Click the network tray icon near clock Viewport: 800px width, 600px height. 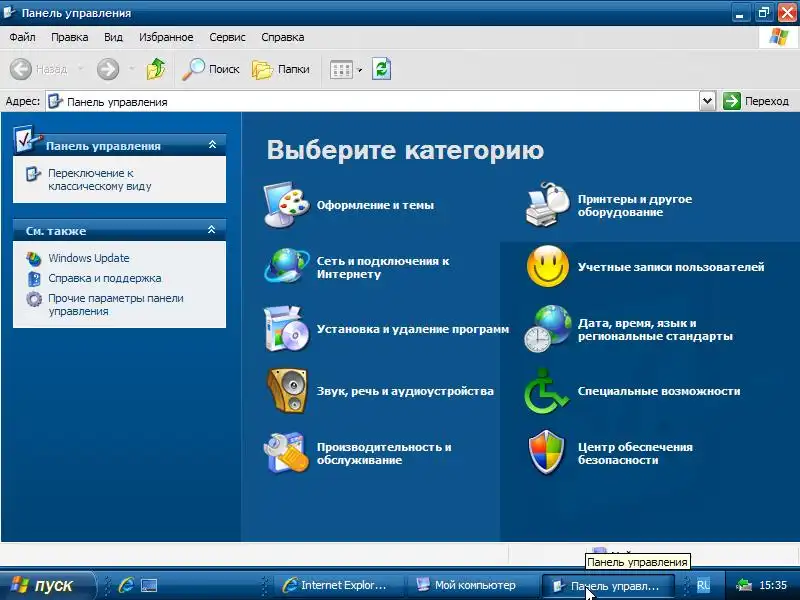click(x=744, y=585)
